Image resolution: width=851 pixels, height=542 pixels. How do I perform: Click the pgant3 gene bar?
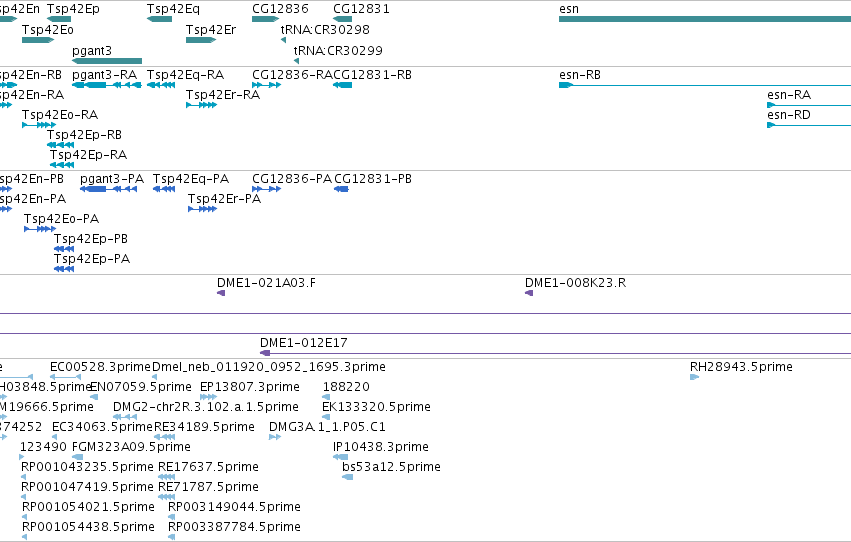(107, 61)
